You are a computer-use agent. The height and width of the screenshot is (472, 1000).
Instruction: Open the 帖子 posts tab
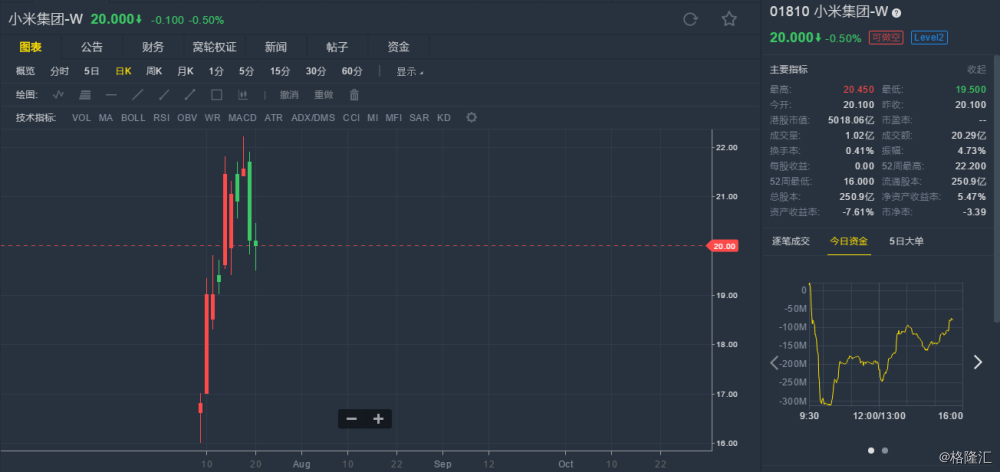coord(337,47)
